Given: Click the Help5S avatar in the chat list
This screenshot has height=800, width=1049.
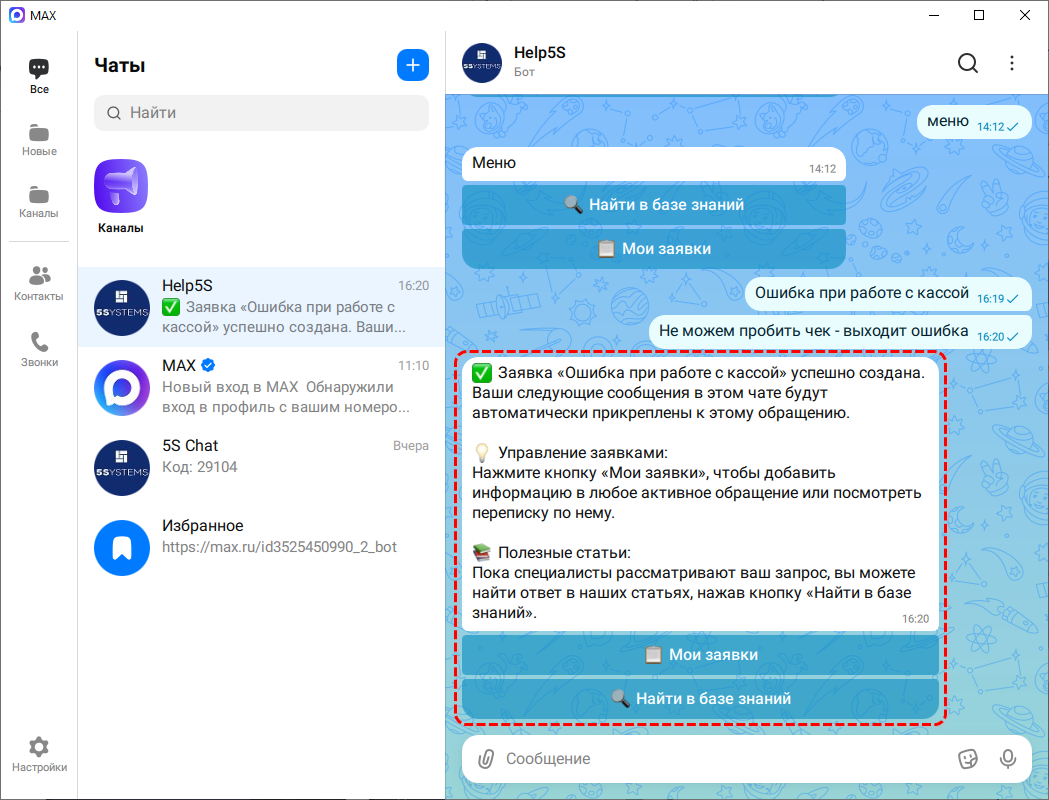Looking at the screenshot, I should [122, 308].
